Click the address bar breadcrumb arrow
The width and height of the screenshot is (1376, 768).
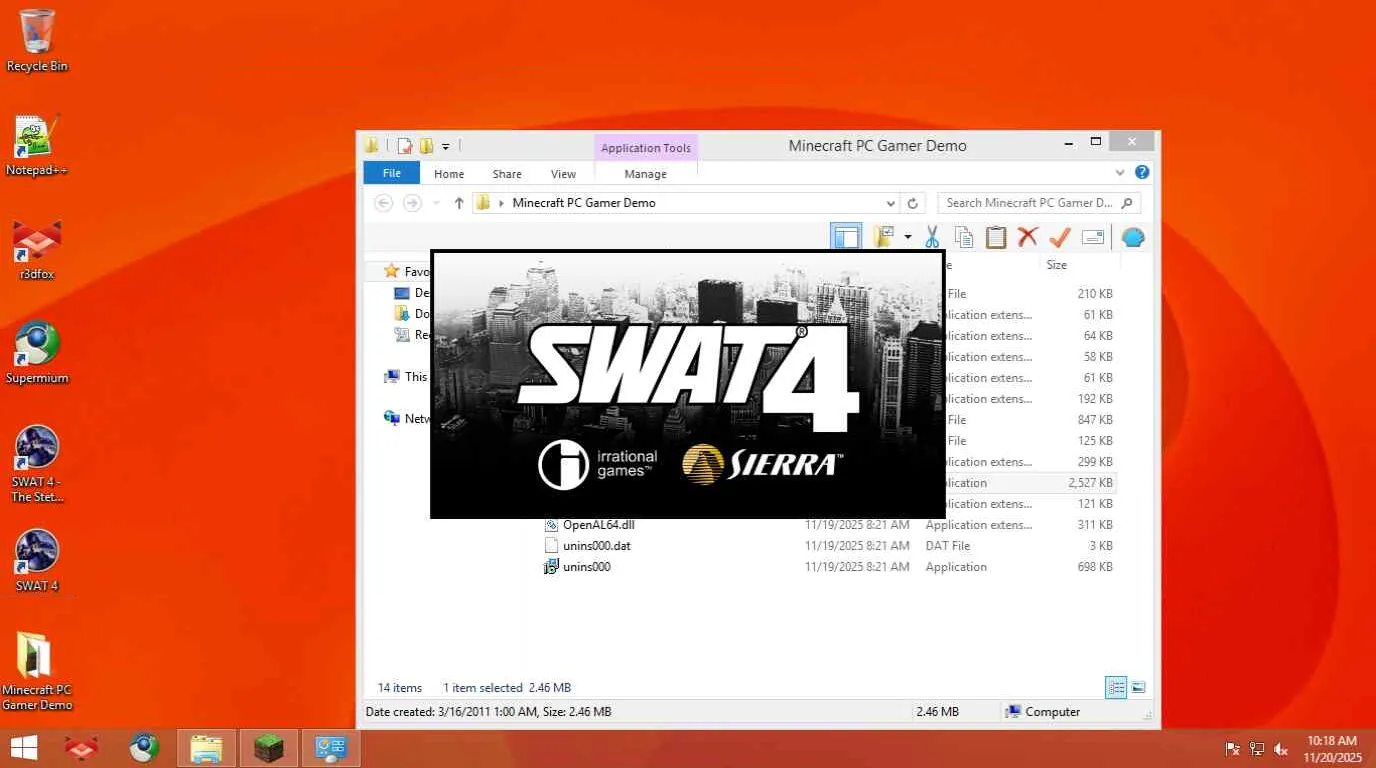tap(501, 203)
